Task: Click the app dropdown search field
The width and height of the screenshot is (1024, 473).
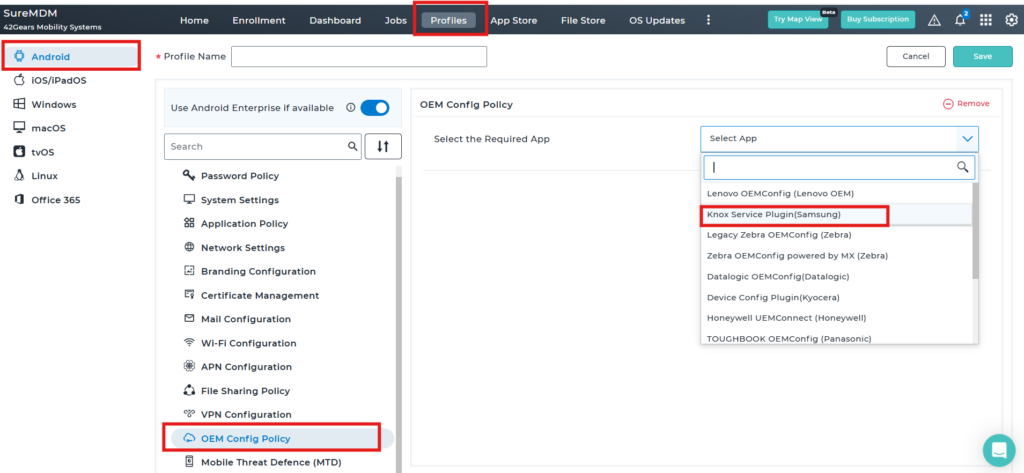Action: [x=839, y=167]
